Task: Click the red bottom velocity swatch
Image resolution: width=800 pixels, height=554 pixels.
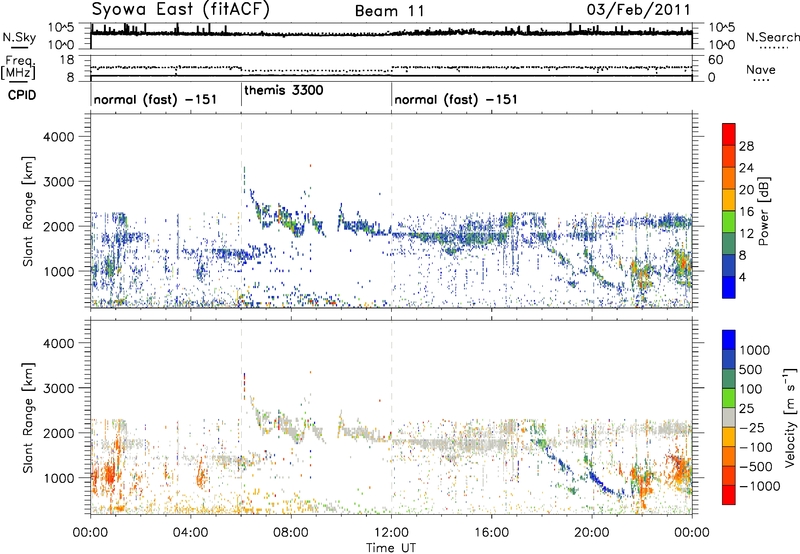Action: point(729,495)
